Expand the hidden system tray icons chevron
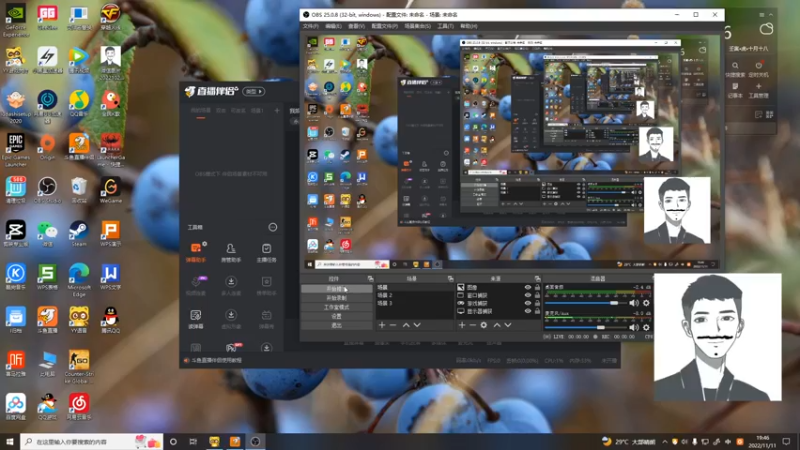The width and height of the screenshot is (800, 450). pyautogui.click(x=665, y=442)
